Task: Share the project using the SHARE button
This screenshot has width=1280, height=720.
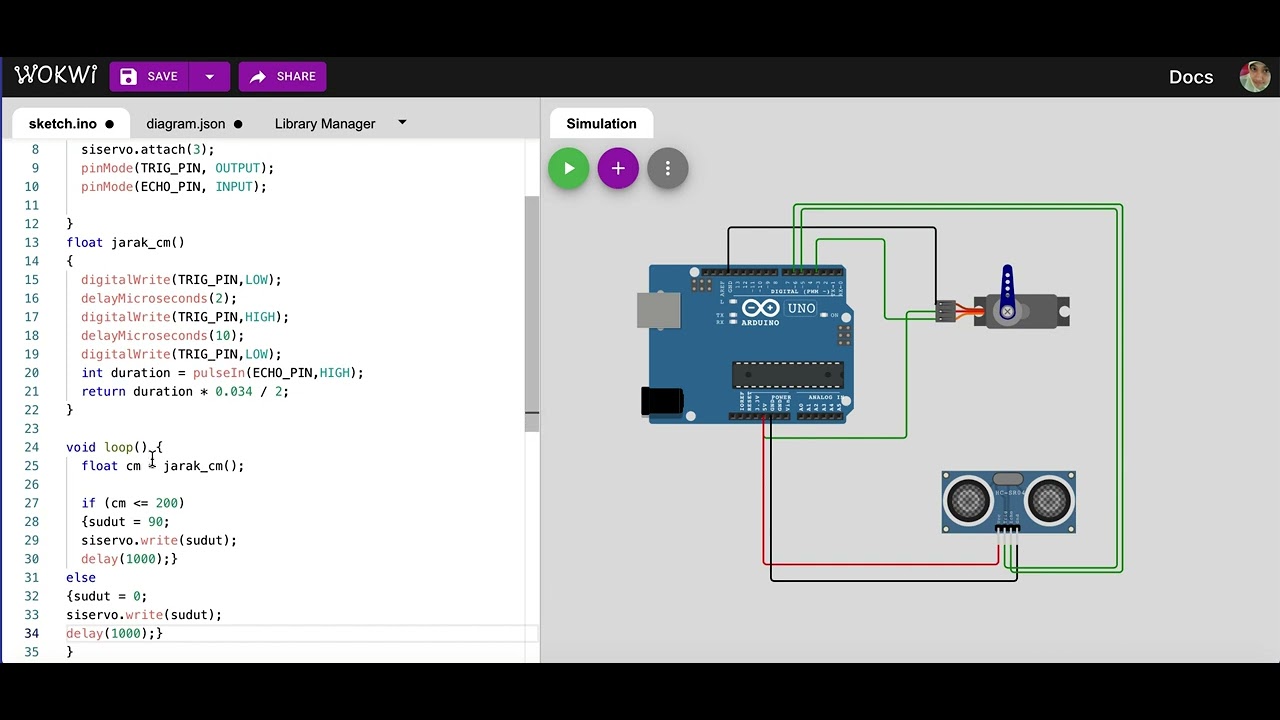Action: (282, 76)
